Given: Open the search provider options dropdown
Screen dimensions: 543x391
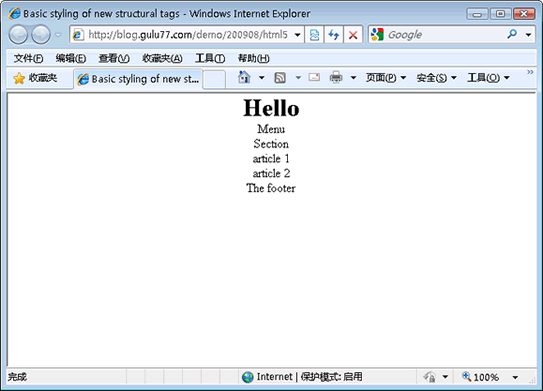Looking at the screenshot, I should pyautogui.click(x=528, y=35).
